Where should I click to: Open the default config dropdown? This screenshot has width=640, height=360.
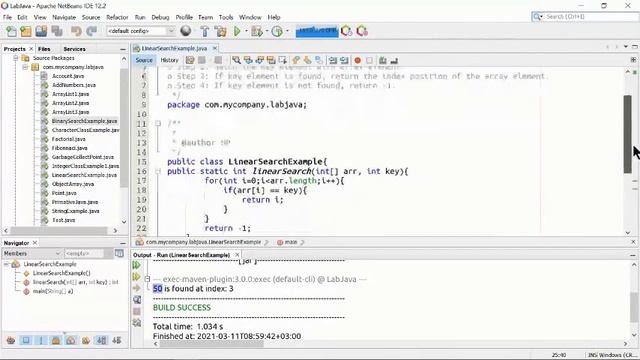click(140, 31)
